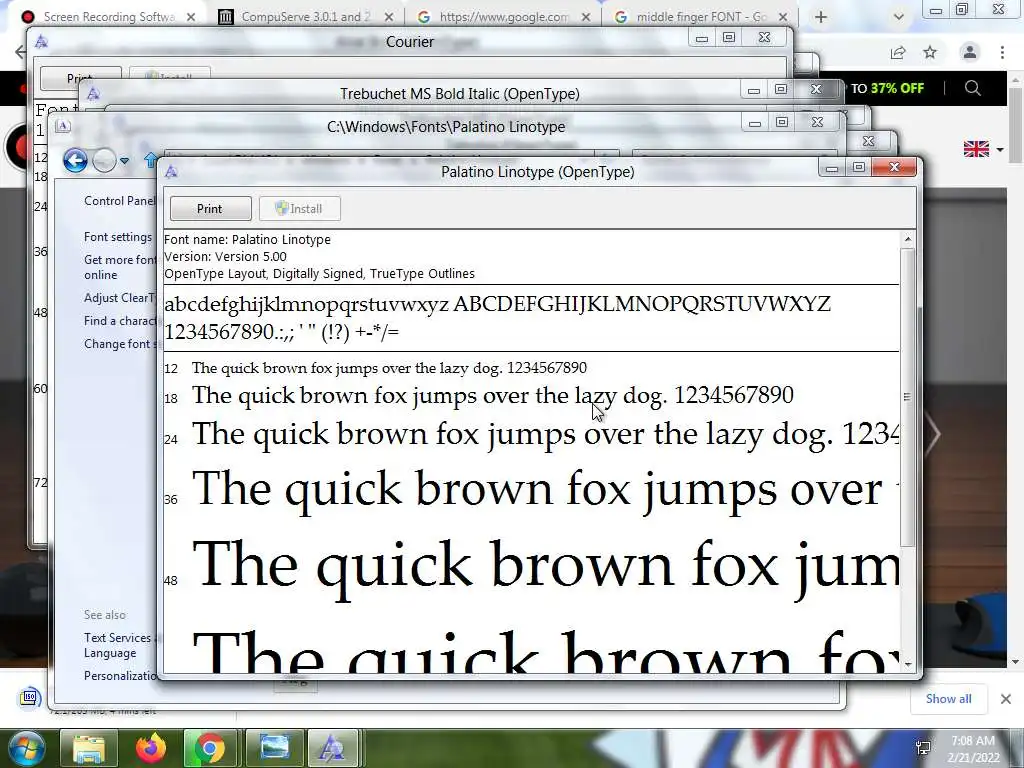Click the network tray icon
The width and height of the screenshot is (1024, 768).
coord(923,748)
